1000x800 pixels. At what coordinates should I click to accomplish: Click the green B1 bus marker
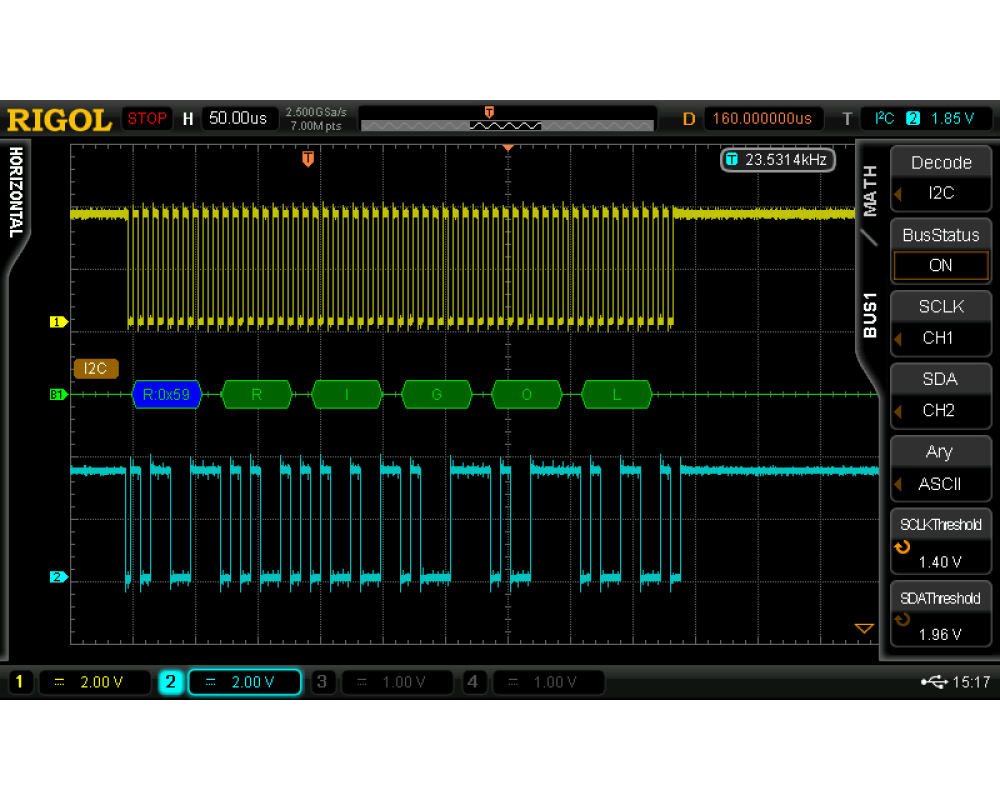tap(57, 395)
